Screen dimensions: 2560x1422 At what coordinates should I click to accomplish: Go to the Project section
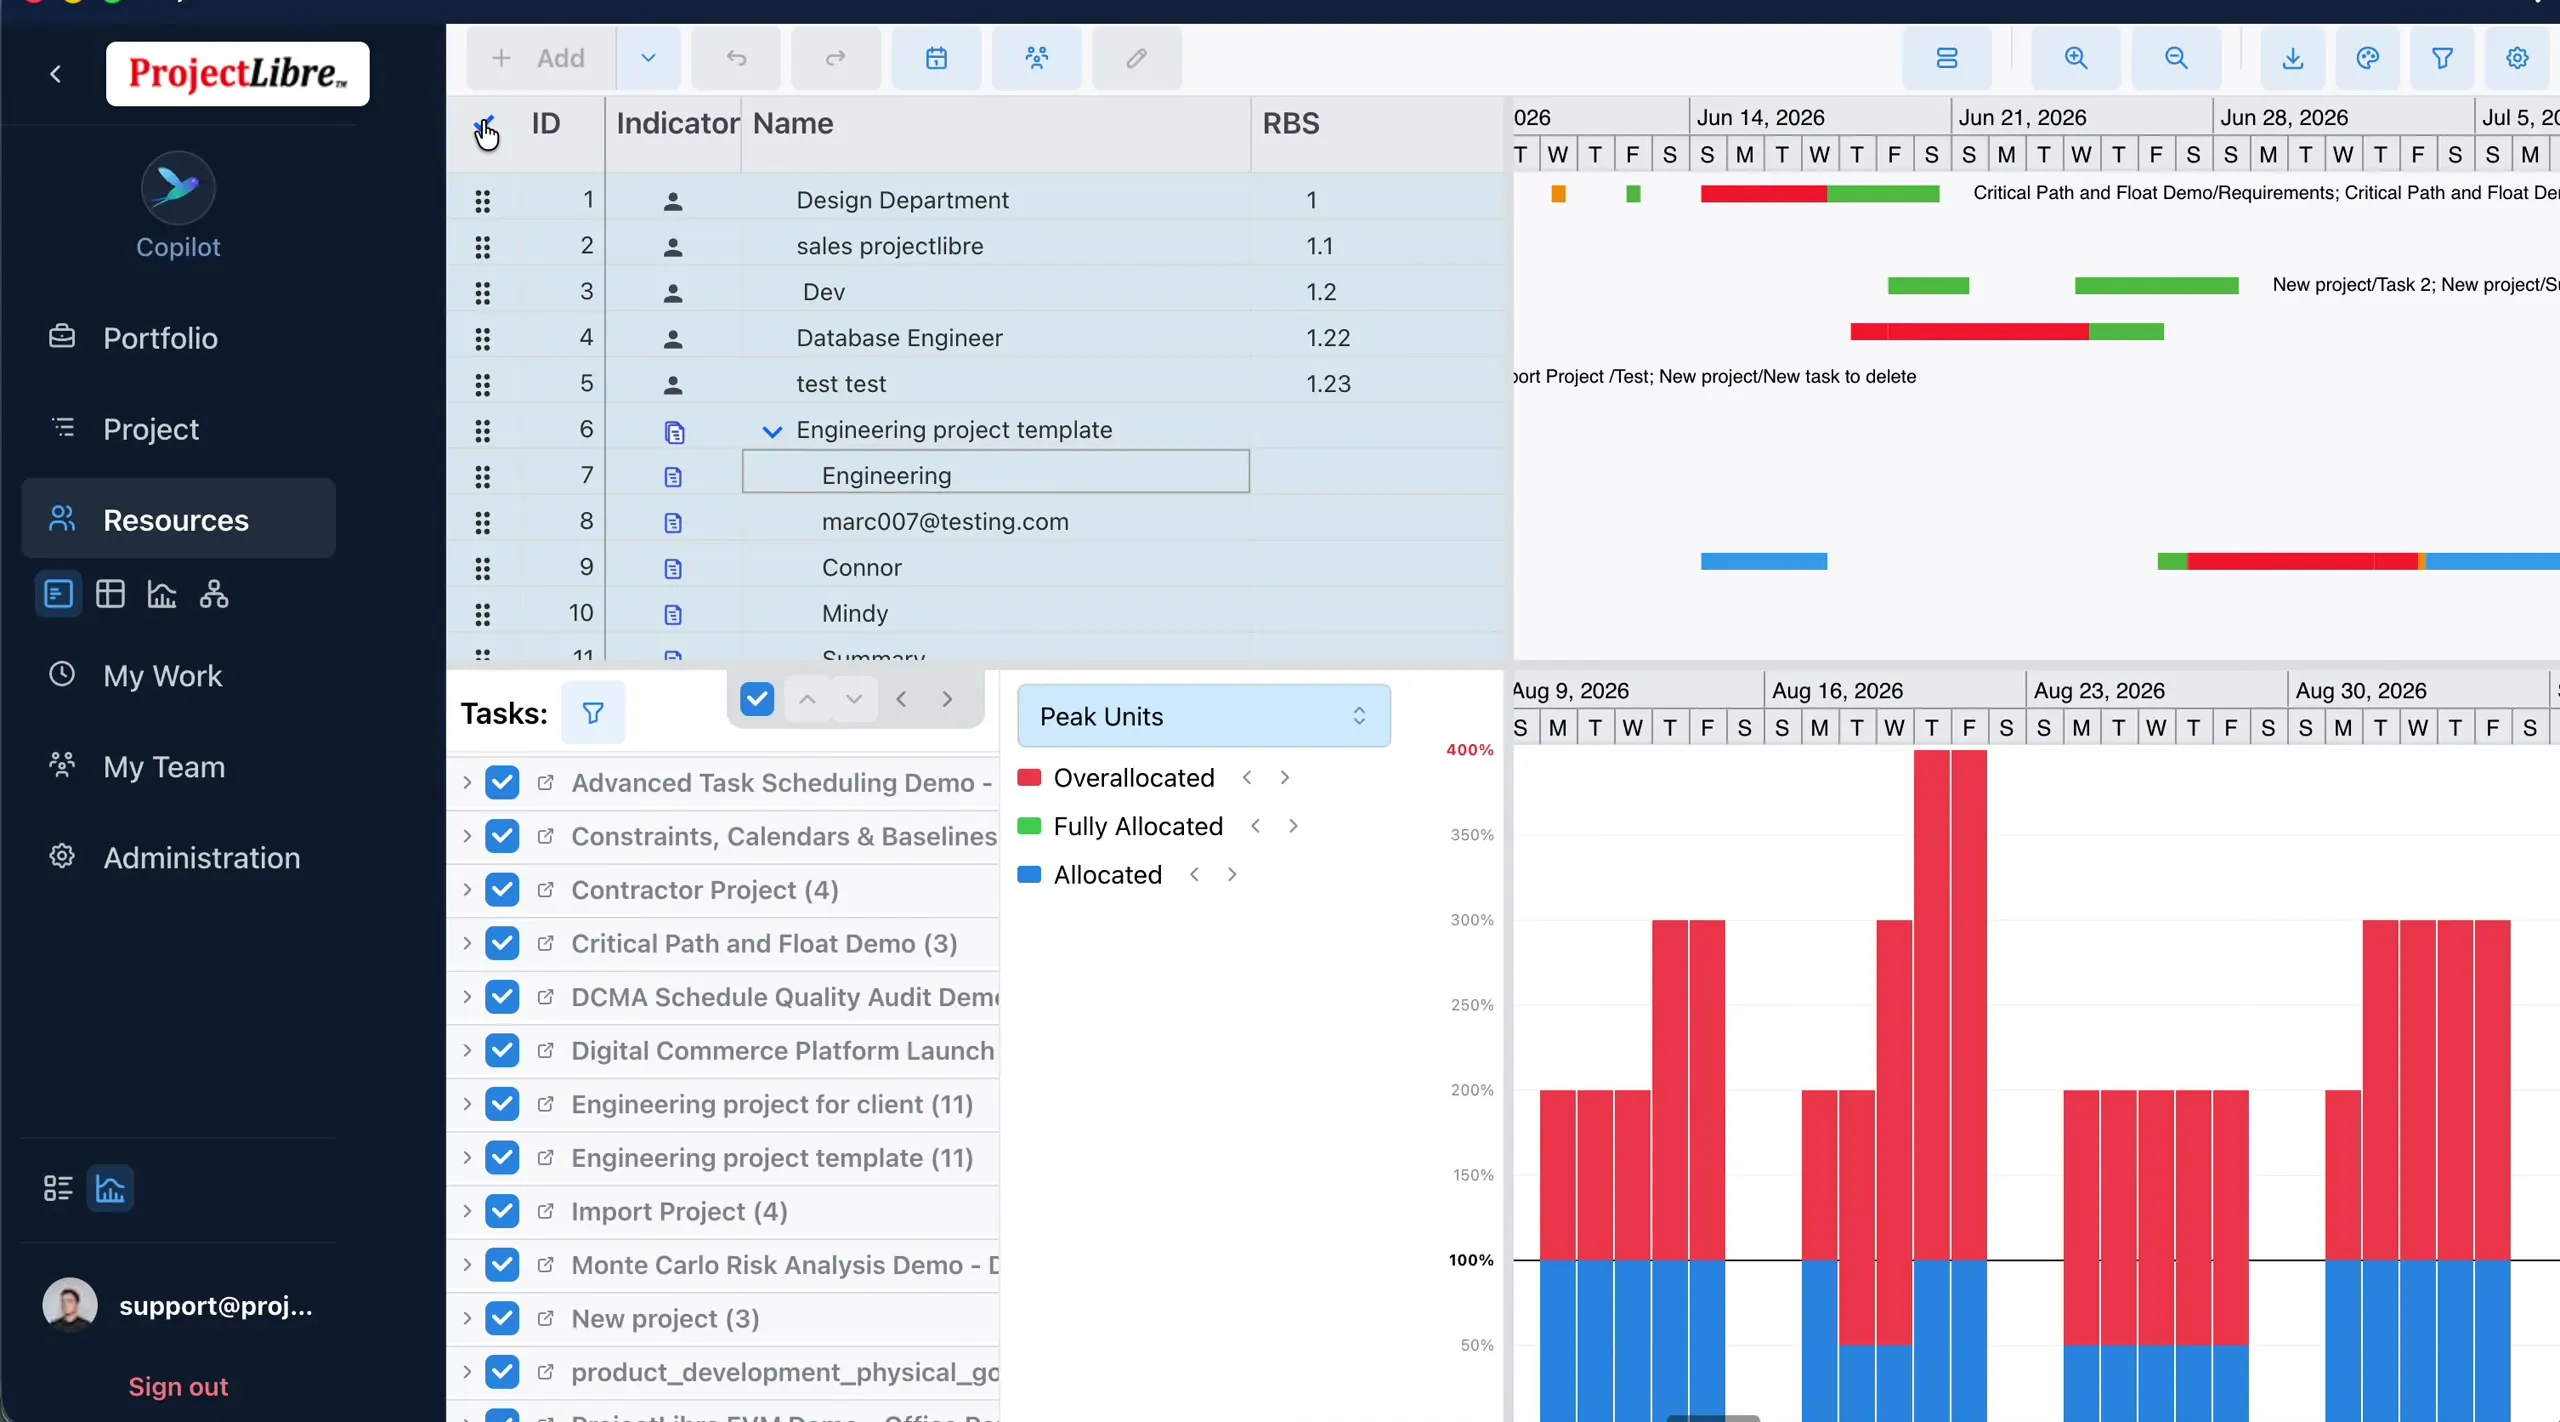(x=178, y=429)
